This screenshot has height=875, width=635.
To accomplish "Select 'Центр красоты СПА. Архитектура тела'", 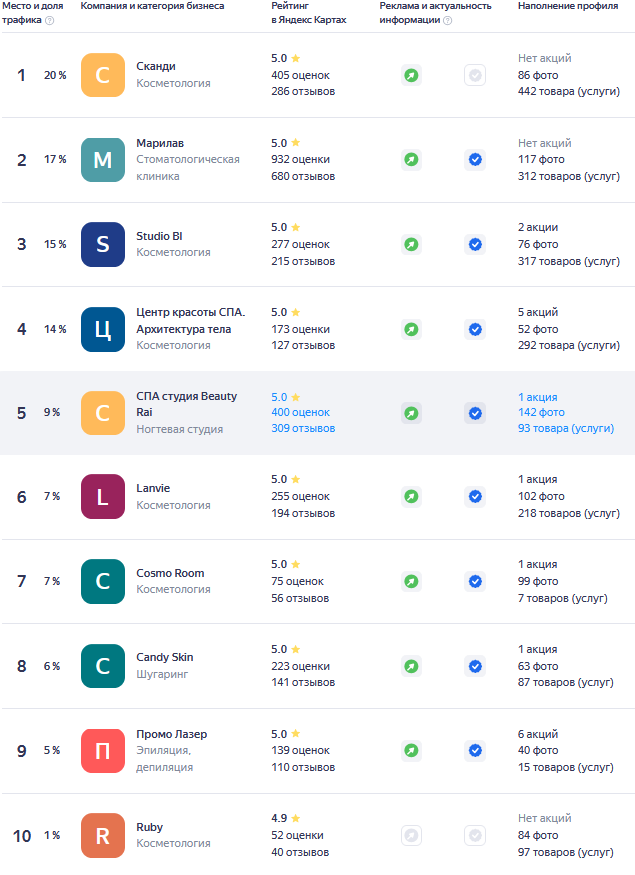I will 190,321.
